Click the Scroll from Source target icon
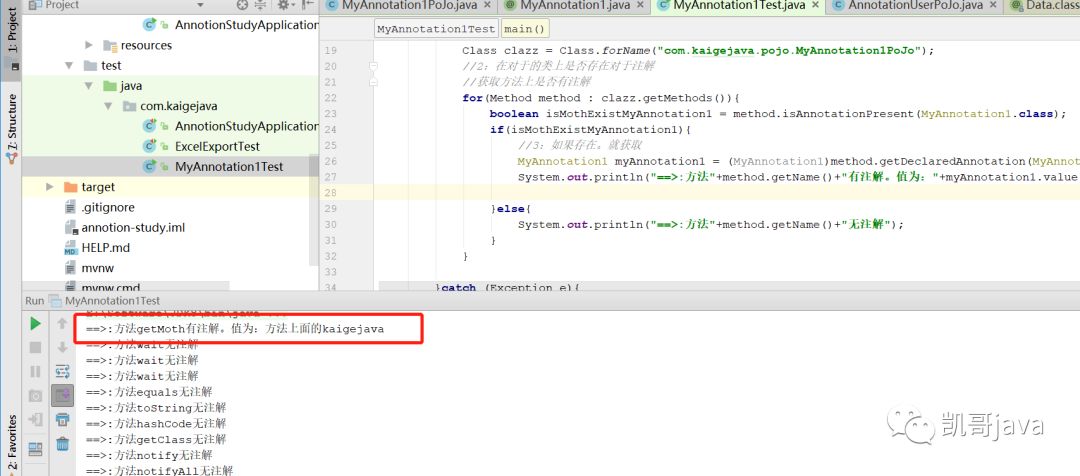 click(242, 5)
